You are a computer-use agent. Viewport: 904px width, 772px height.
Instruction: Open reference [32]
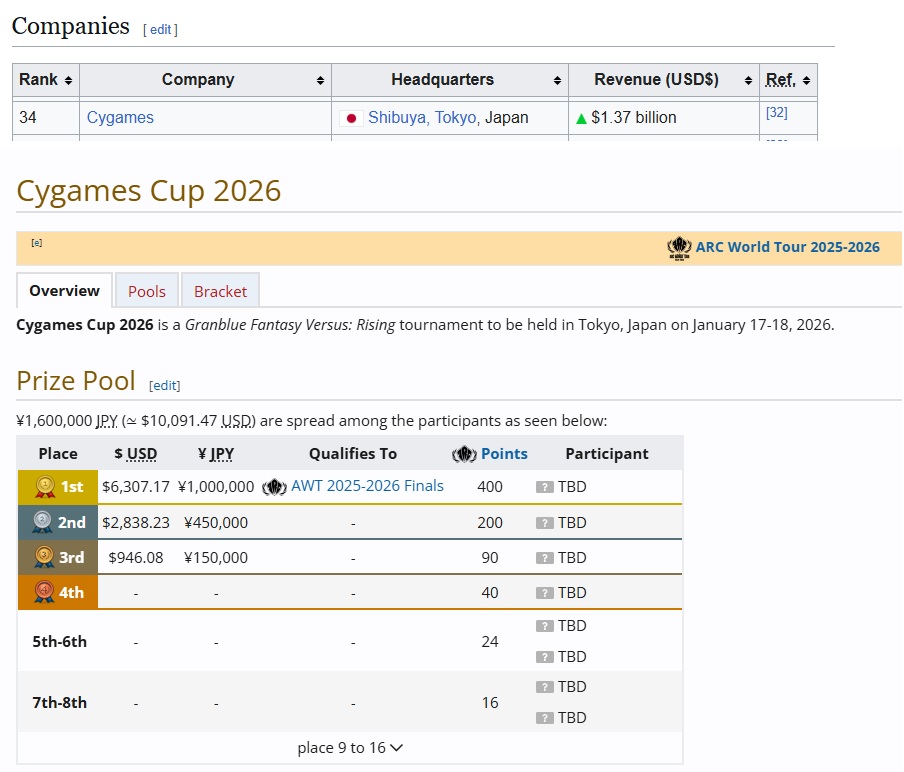(x=777, y=112)
